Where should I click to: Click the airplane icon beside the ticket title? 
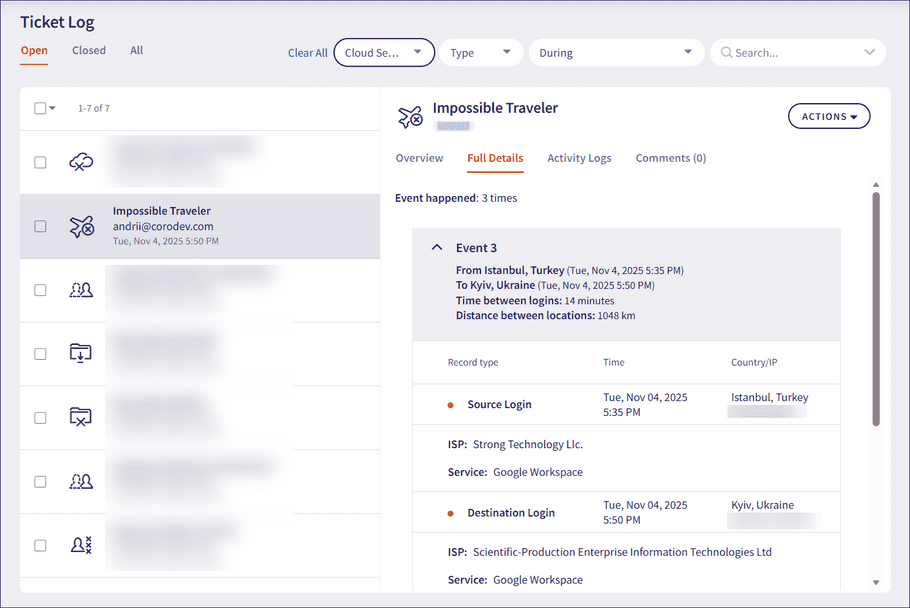point(410,116)
